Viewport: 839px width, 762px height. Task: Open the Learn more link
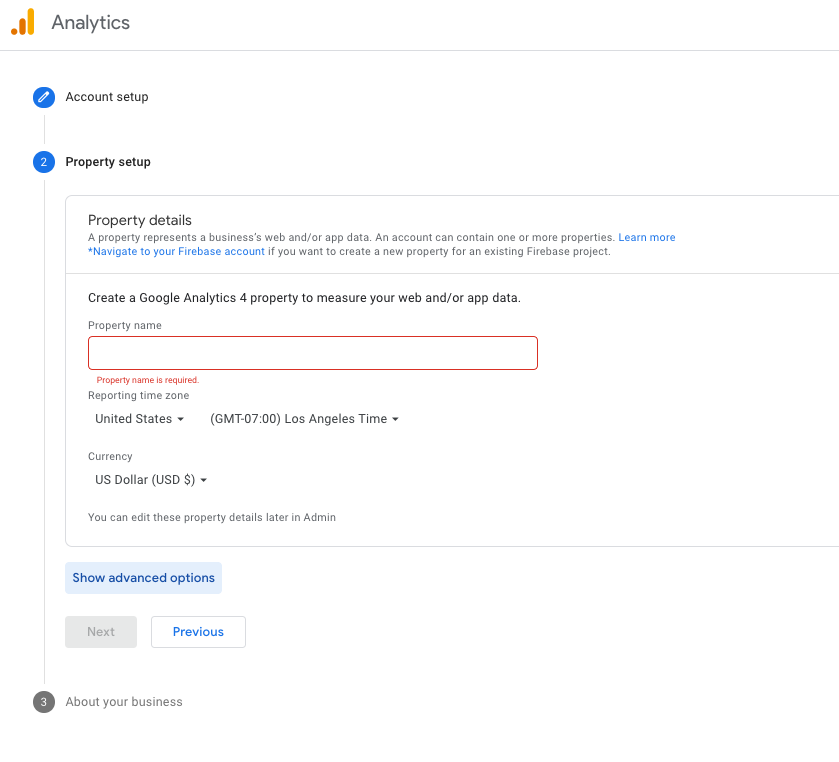pos(647,237)
